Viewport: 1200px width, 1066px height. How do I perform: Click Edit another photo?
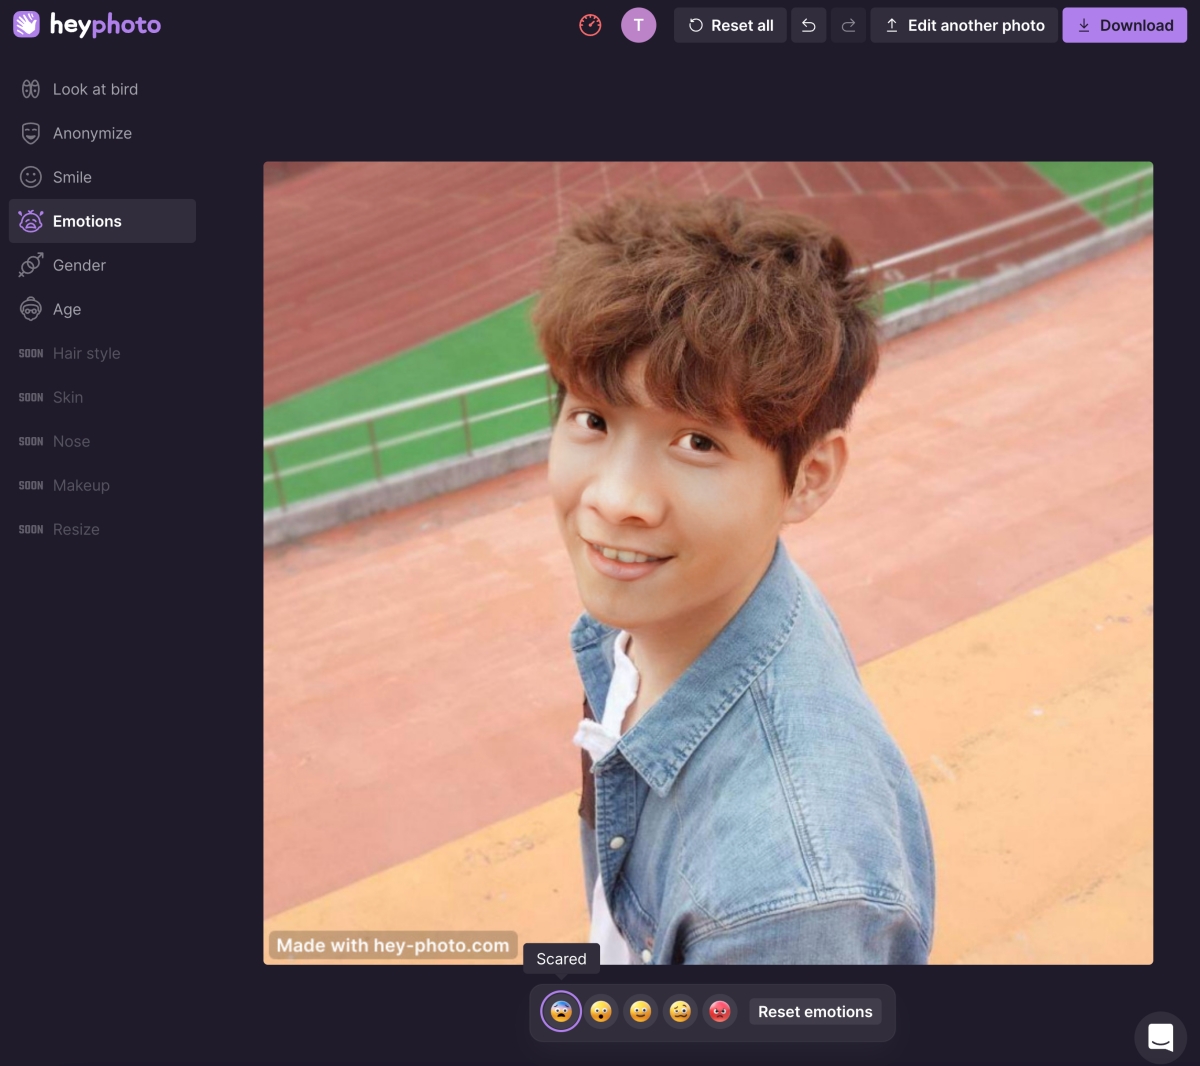(964, 25)
